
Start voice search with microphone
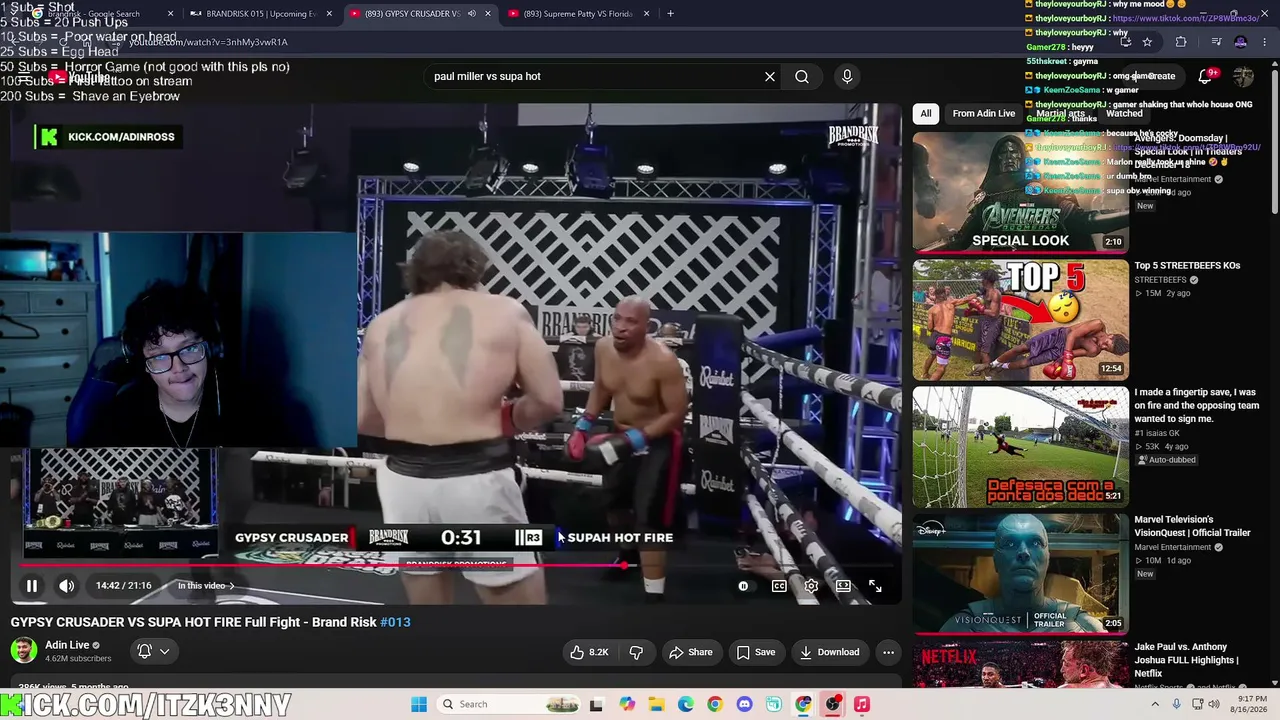[847, 76]
